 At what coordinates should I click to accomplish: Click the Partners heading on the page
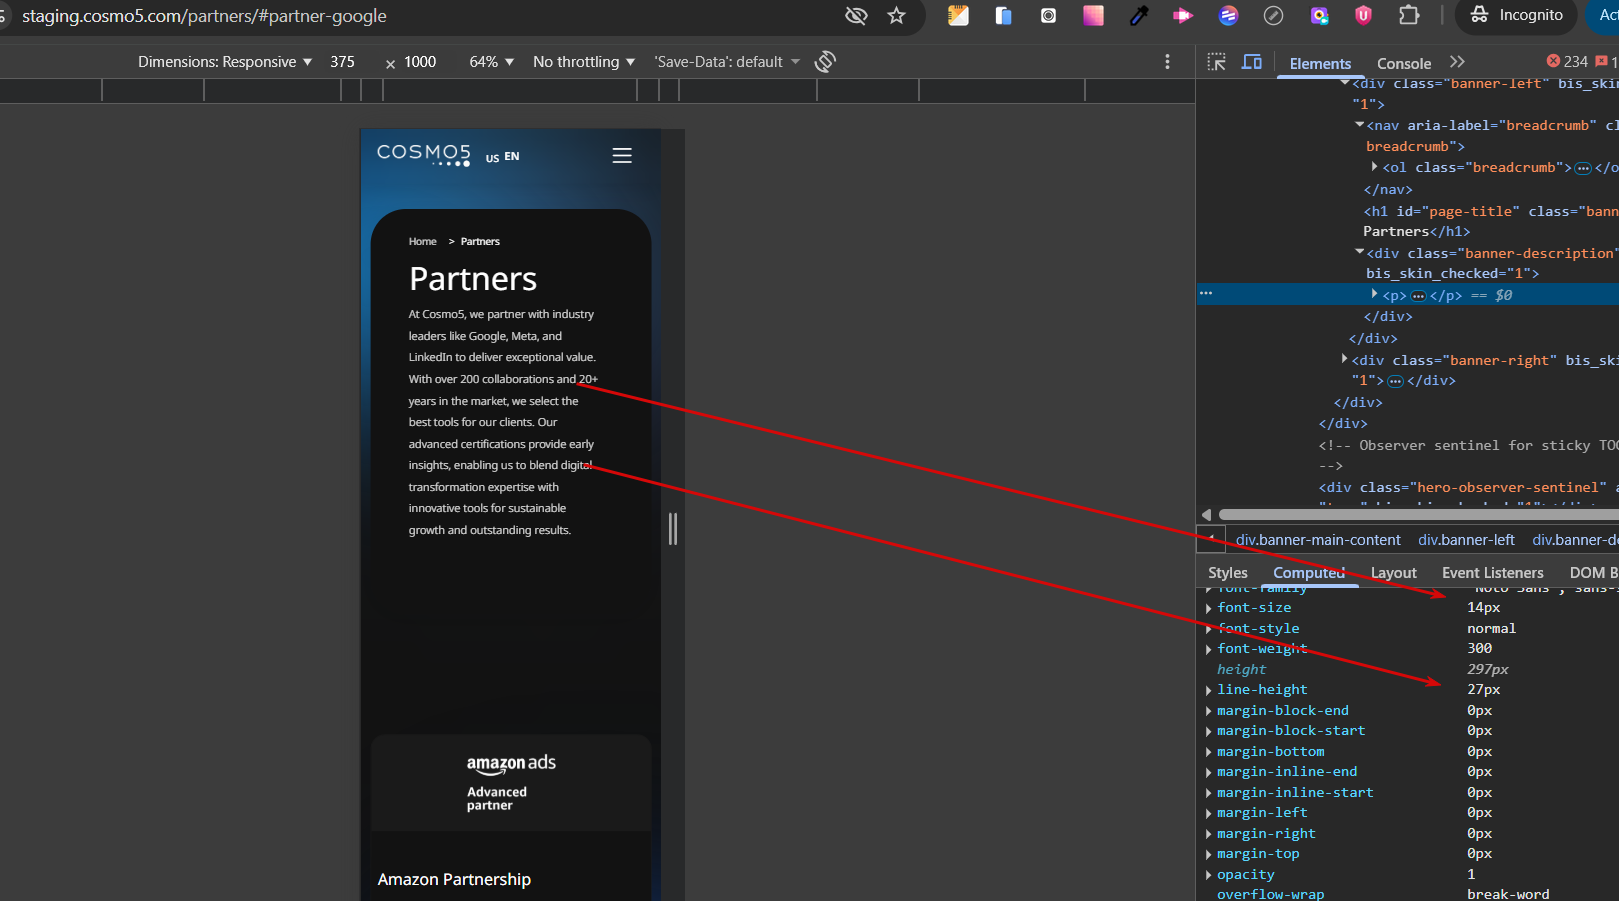click(473, 279)
